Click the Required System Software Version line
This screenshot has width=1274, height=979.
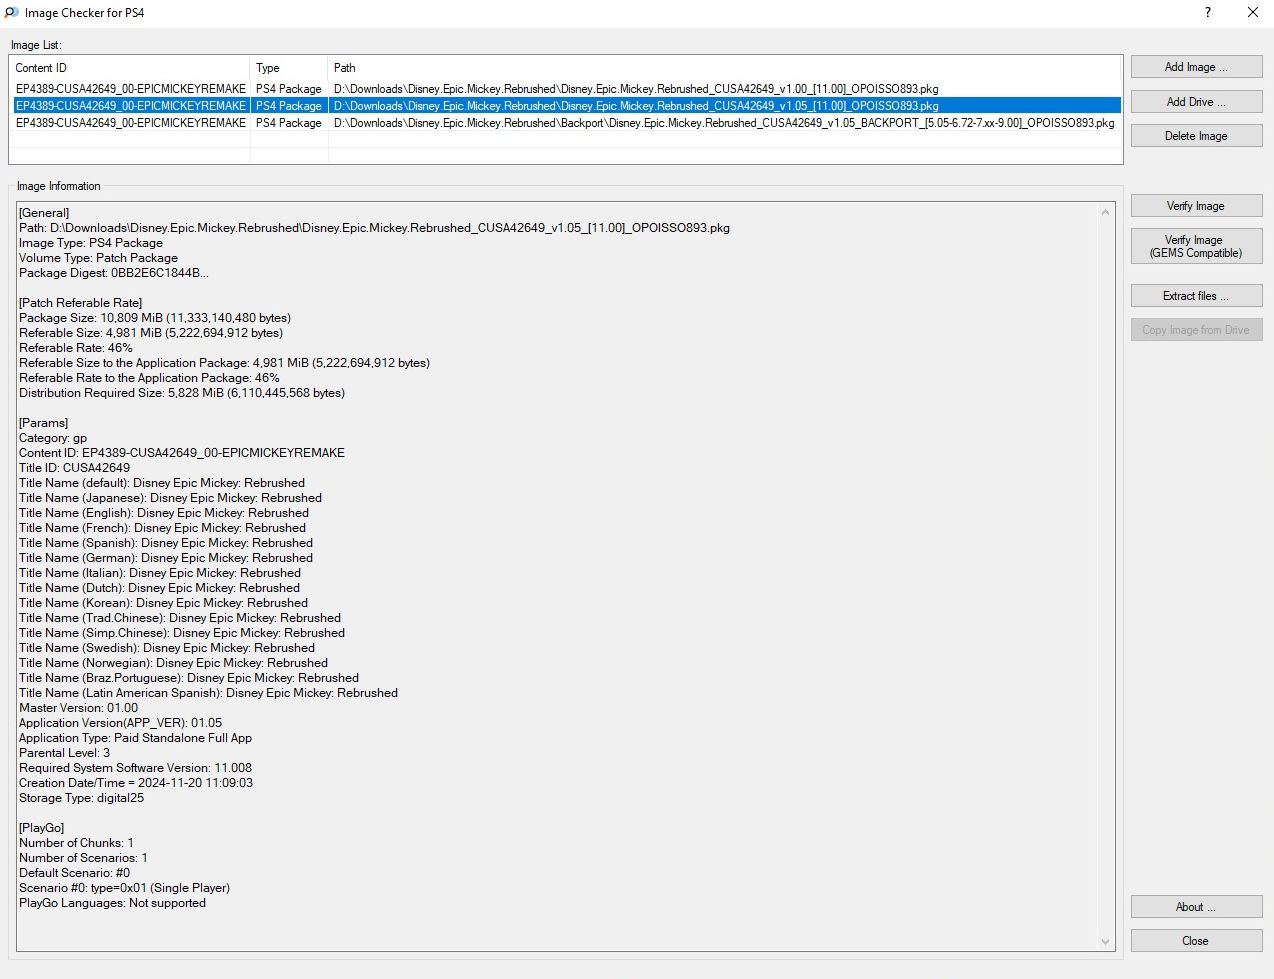tap(136, 768)
